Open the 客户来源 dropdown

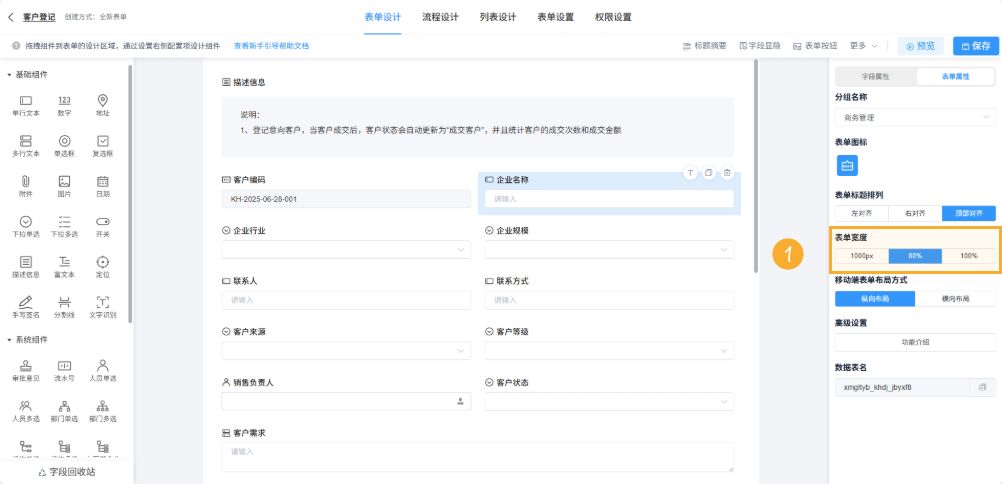pos(346,351)
